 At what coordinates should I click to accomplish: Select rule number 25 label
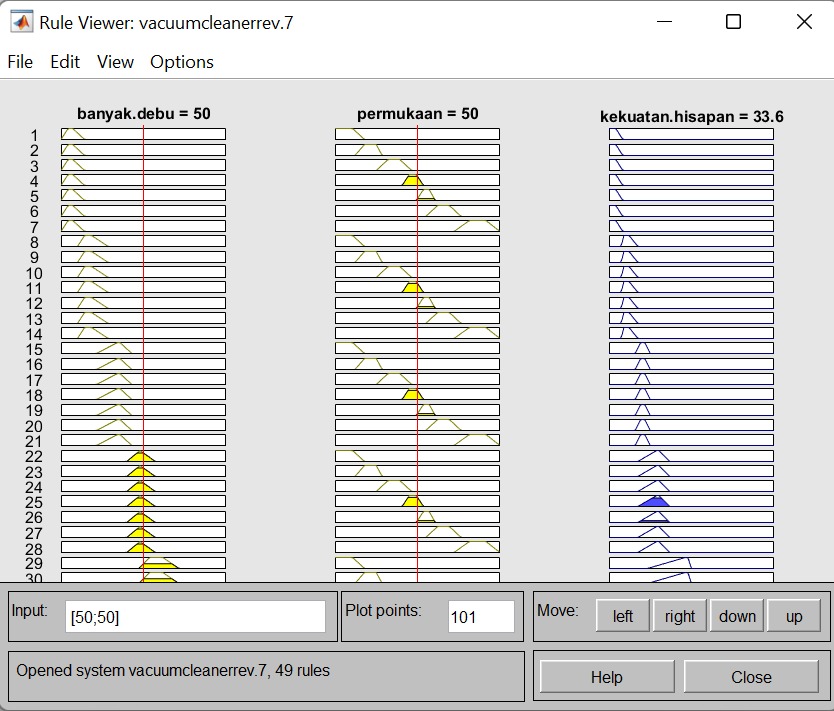(34, 503)
